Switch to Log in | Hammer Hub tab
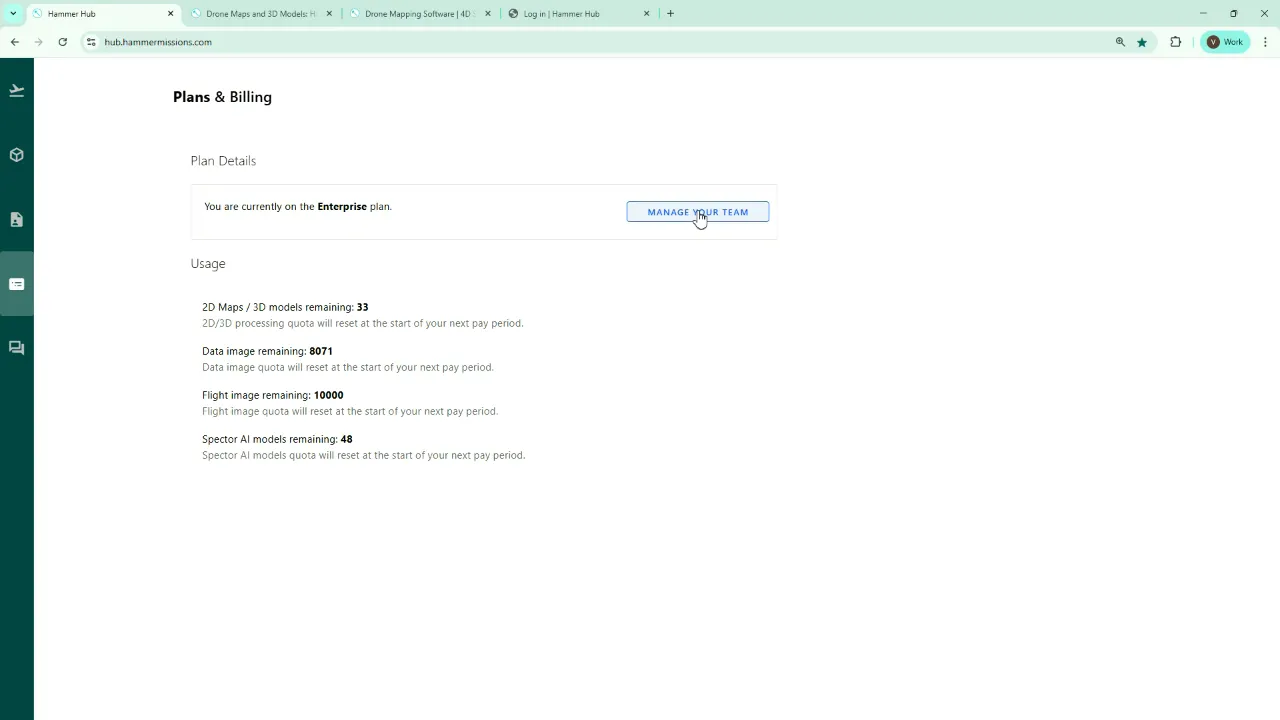 click(x=578, y=14)
